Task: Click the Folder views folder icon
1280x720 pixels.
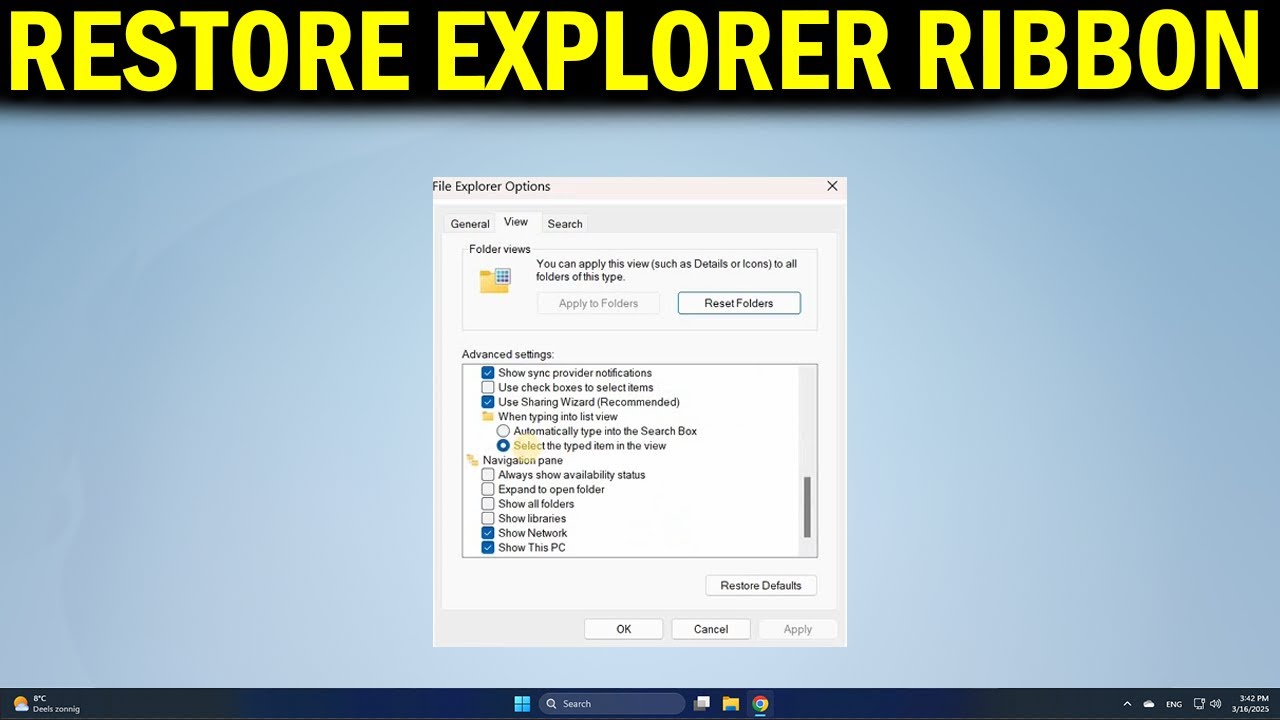Action: pos(495,280)
